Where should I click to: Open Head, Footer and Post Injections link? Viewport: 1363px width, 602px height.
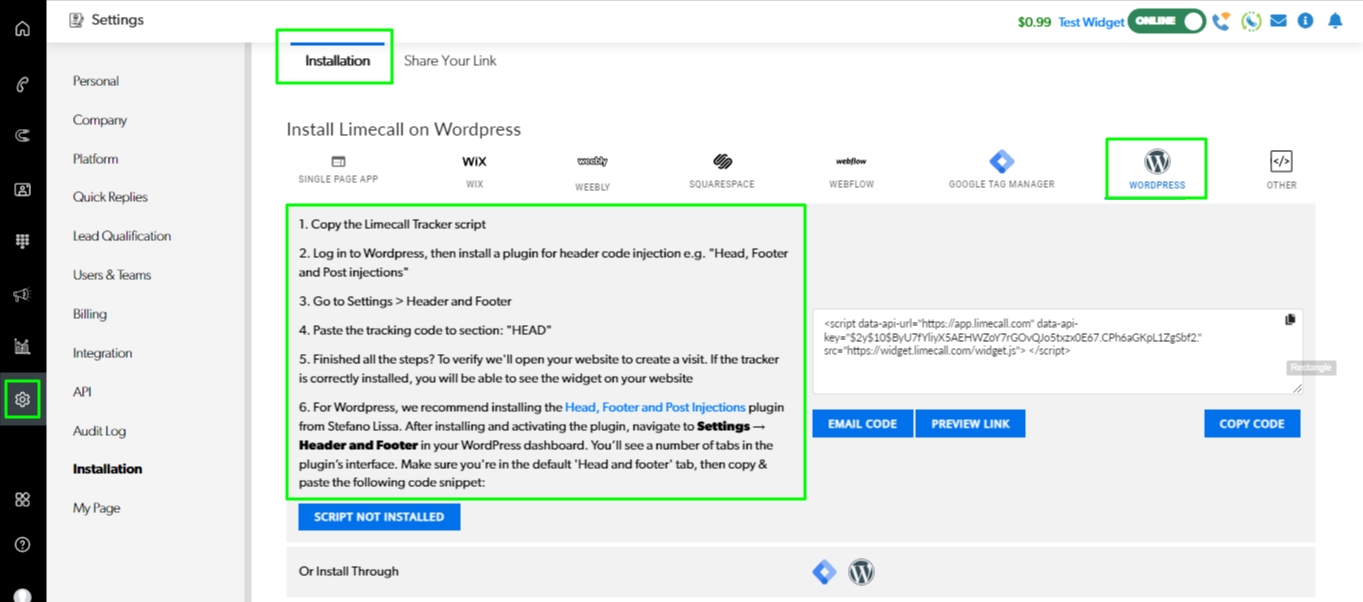[655, 408]
